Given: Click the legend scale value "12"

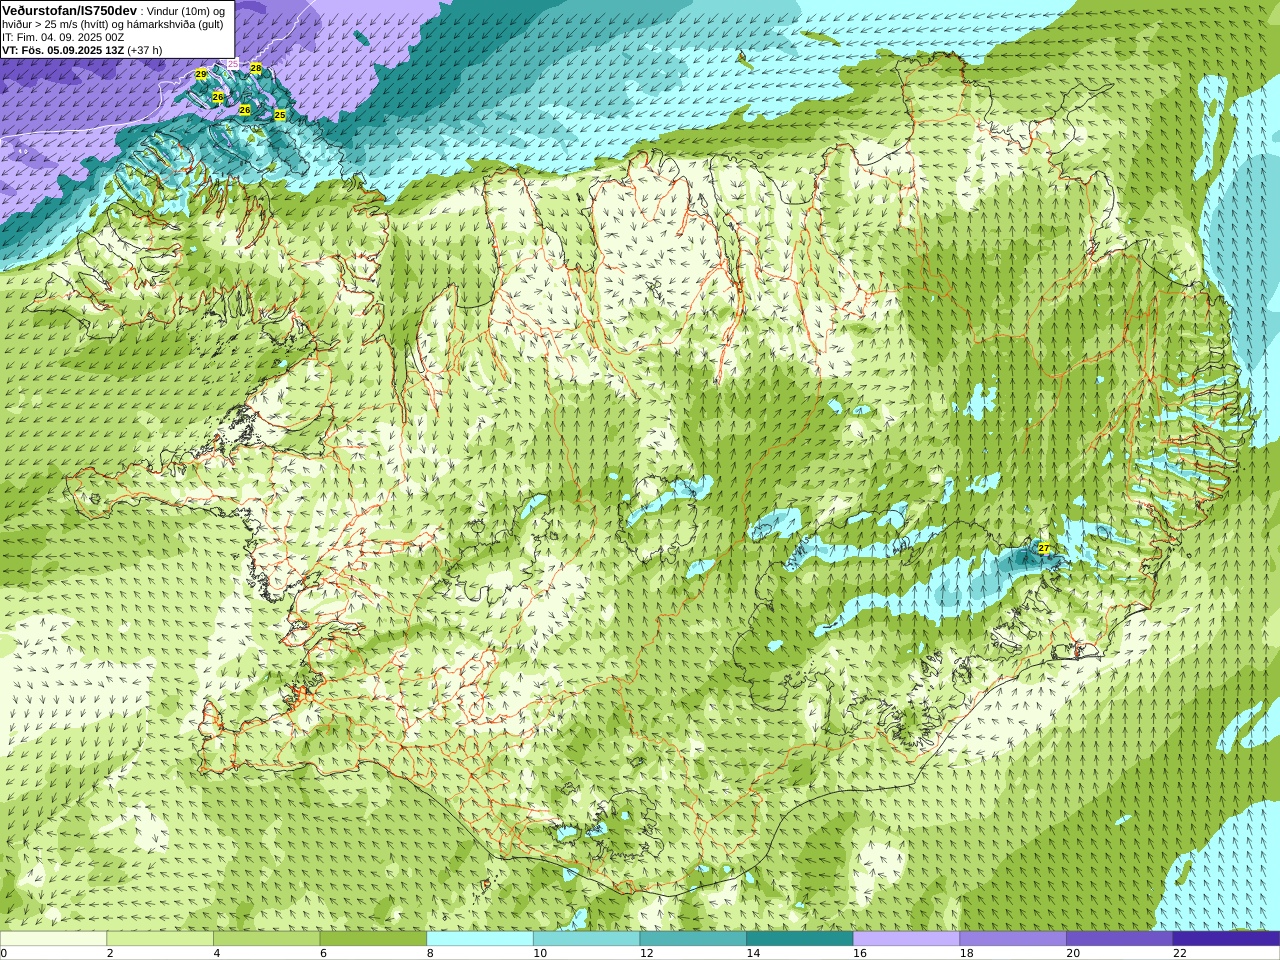Looking at the screenshot, I should 646,953.
